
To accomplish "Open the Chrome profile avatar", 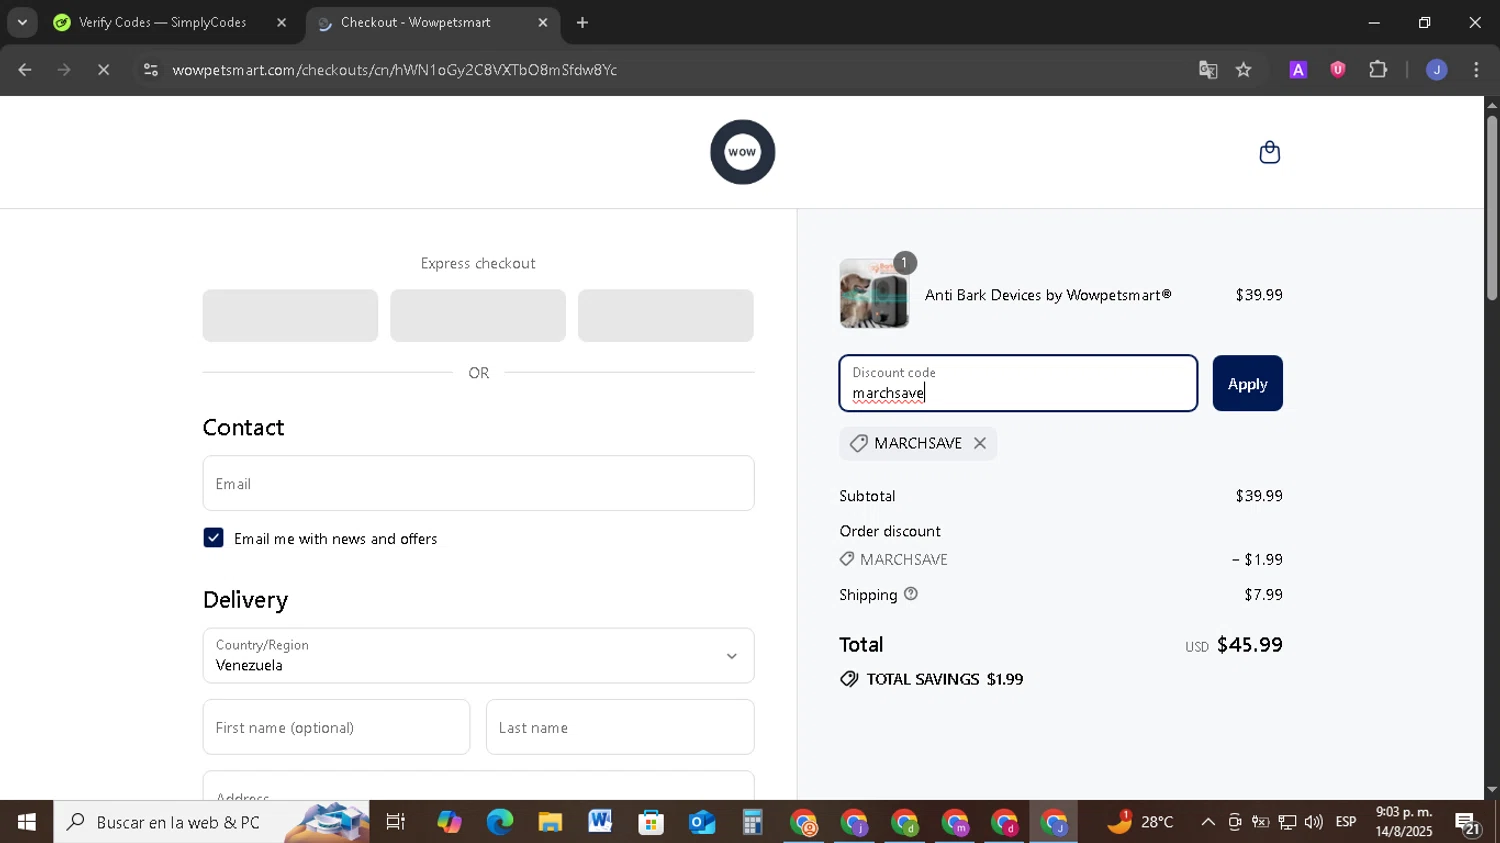I will click(1436, 70).
